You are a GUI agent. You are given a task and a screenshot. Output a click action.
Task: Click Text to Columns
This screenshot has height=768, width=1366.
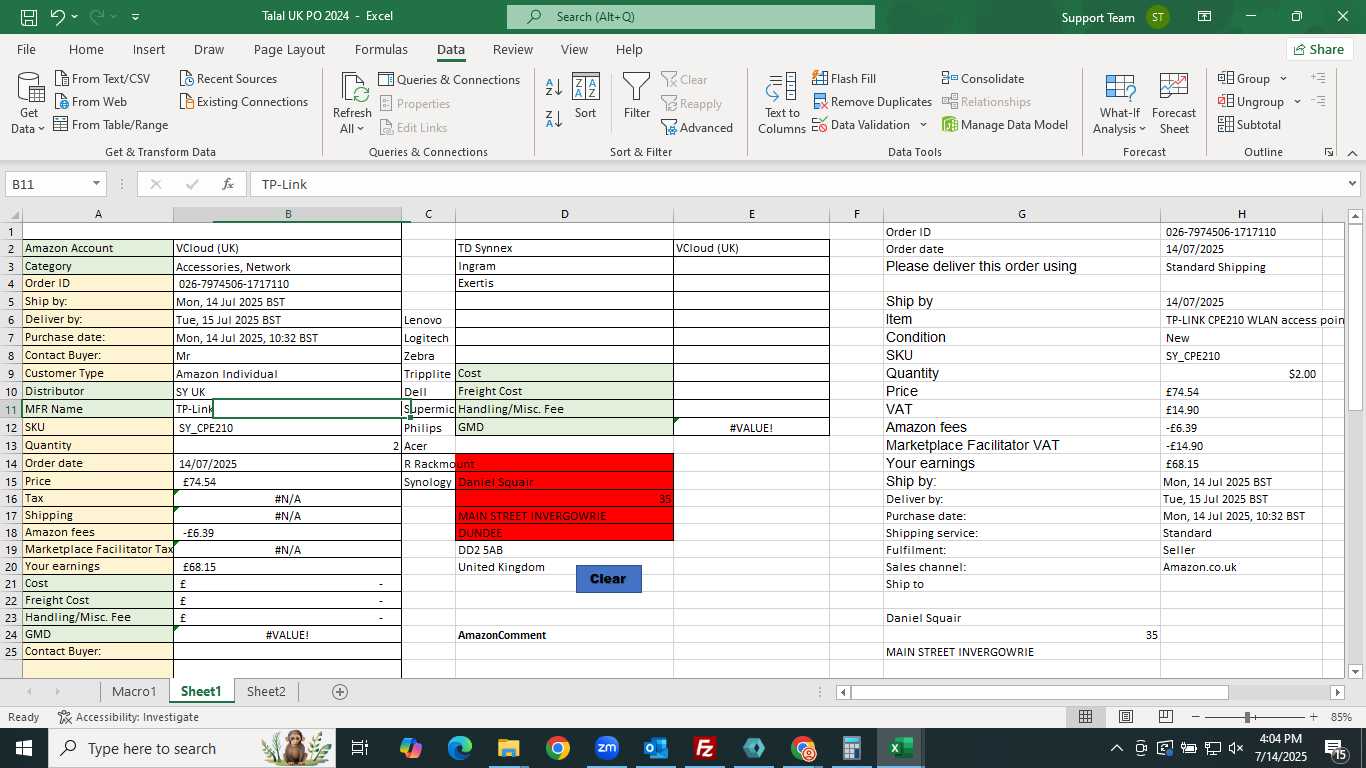point(781,103)
